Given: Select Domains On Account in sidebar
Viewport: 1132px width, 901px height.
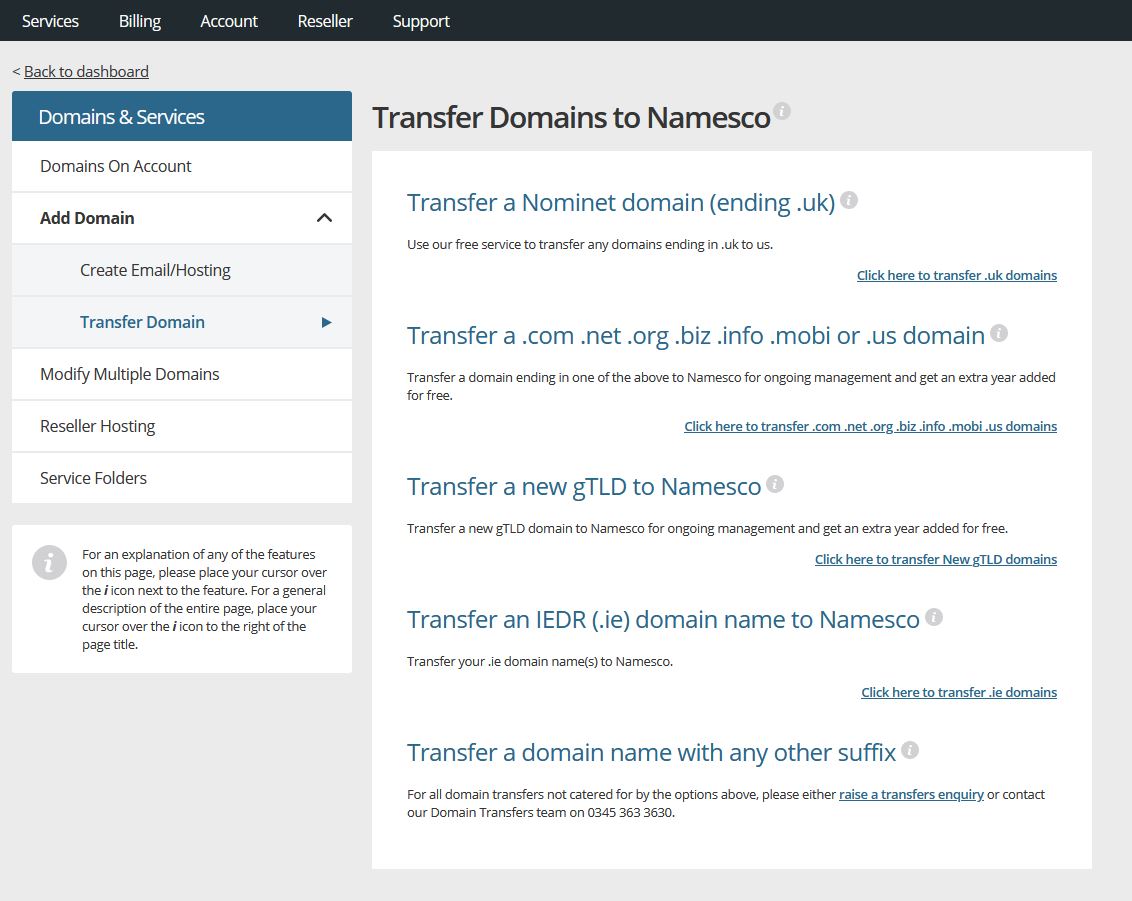Looking at the screenshot, I should coord(182,166).
